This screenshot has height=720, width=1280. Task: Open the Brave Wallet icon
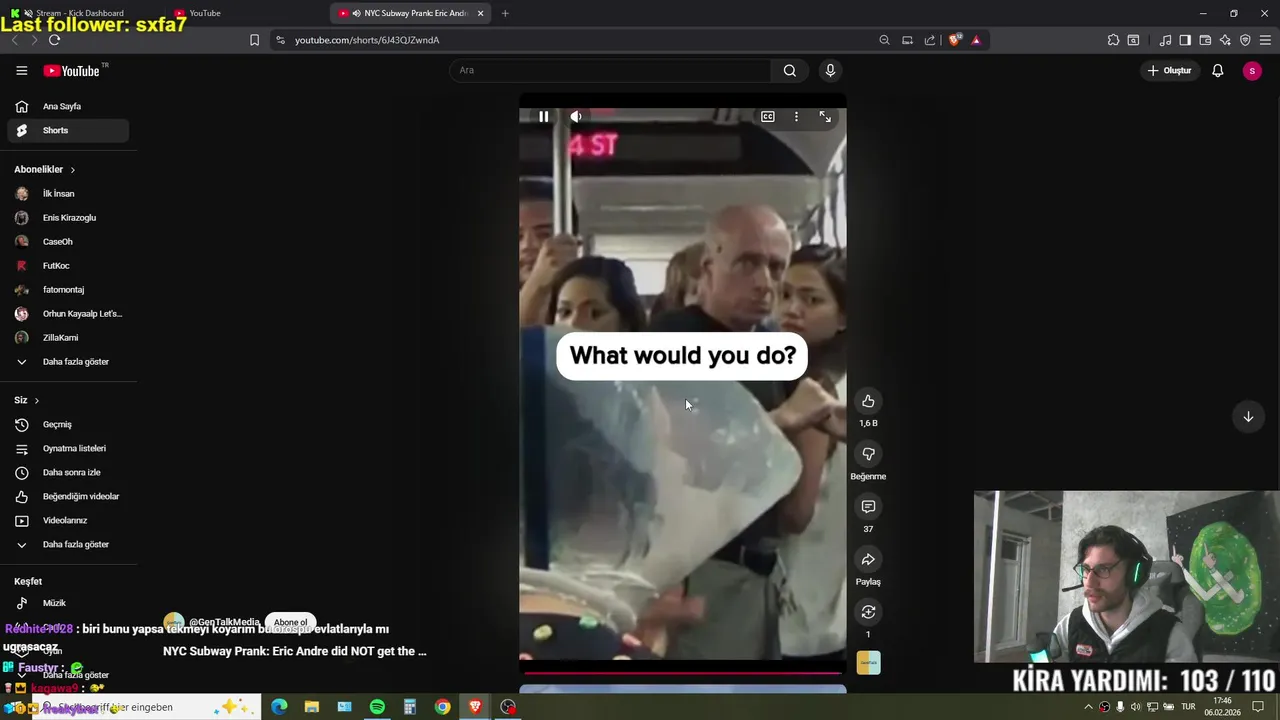click(x=1205, y=40)
